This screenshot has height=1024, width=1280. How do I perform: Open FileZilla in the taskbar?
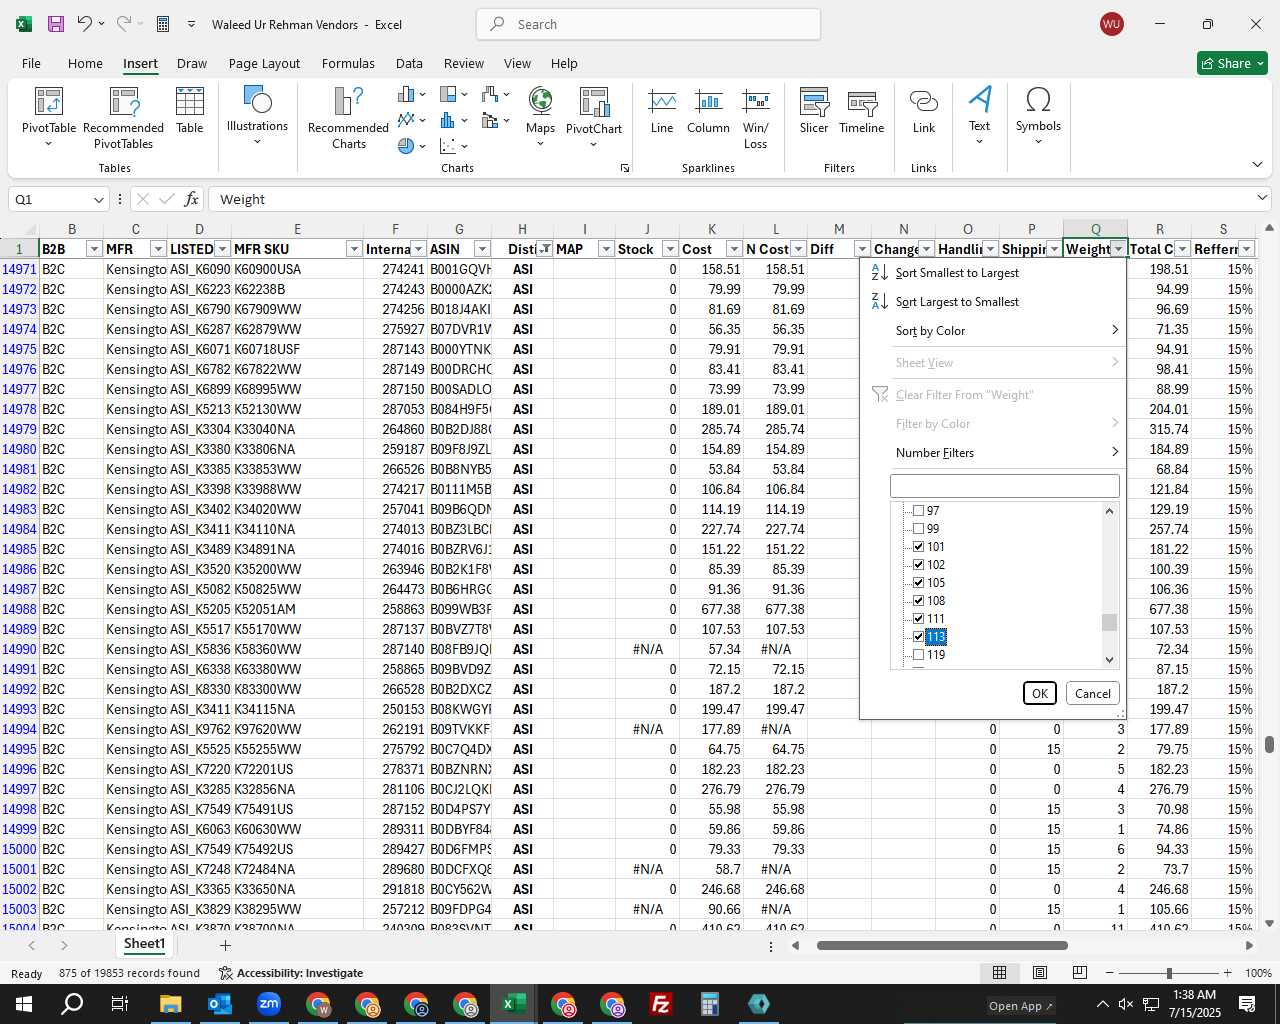click(x=661, y=1004)
